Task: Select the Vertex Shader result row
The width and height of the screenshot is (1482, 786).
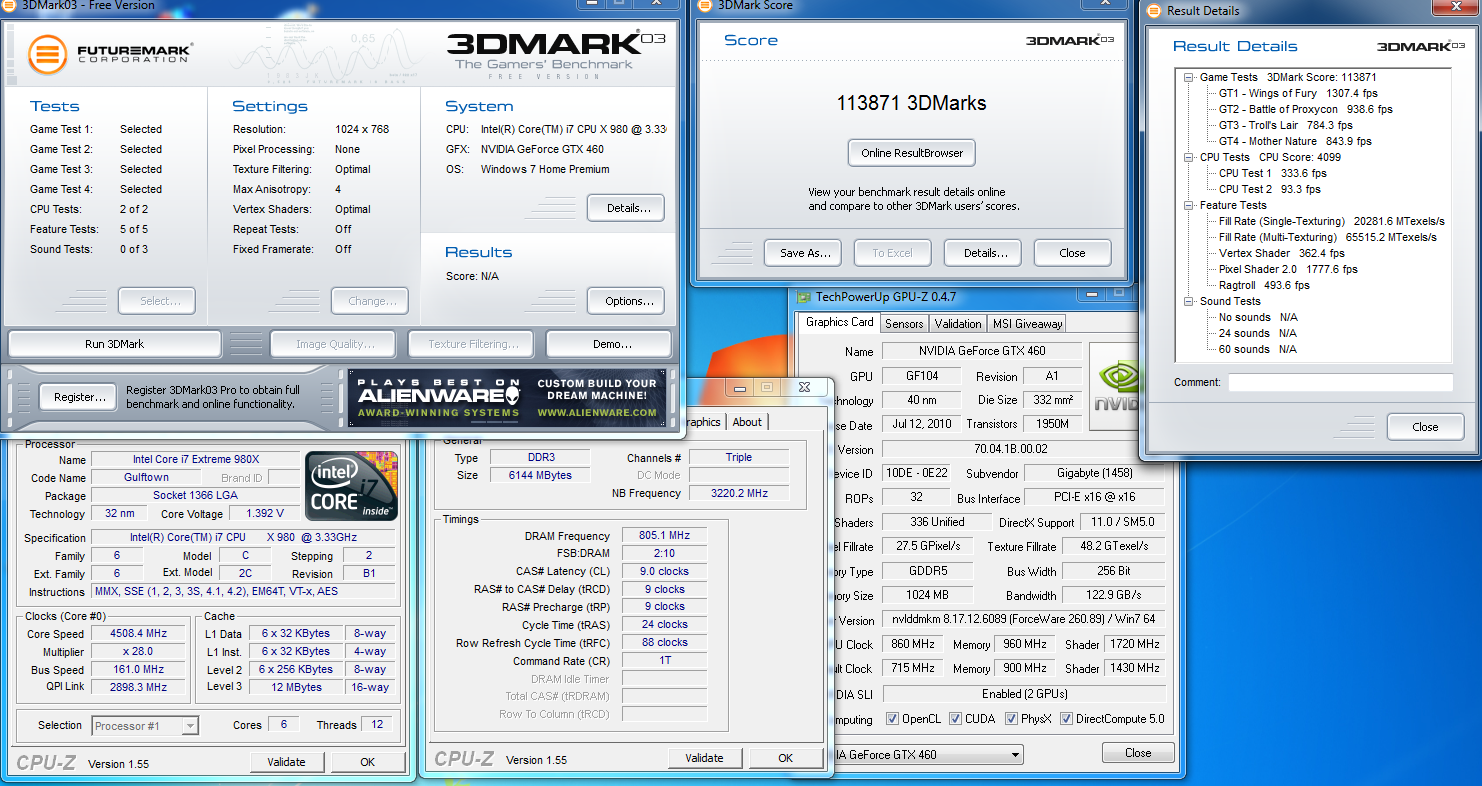Action: [x=1282, y=253]
